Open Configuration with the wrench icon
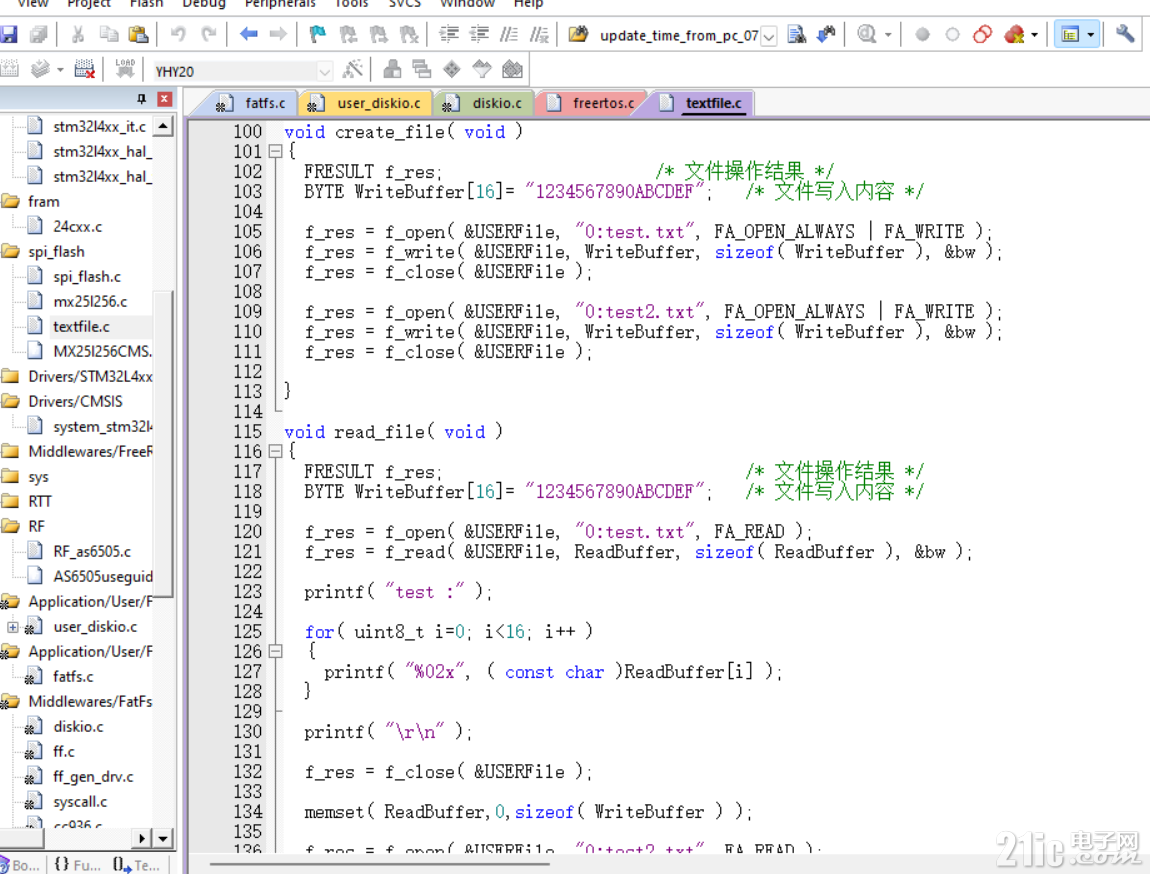 [x=1124, y=34]
